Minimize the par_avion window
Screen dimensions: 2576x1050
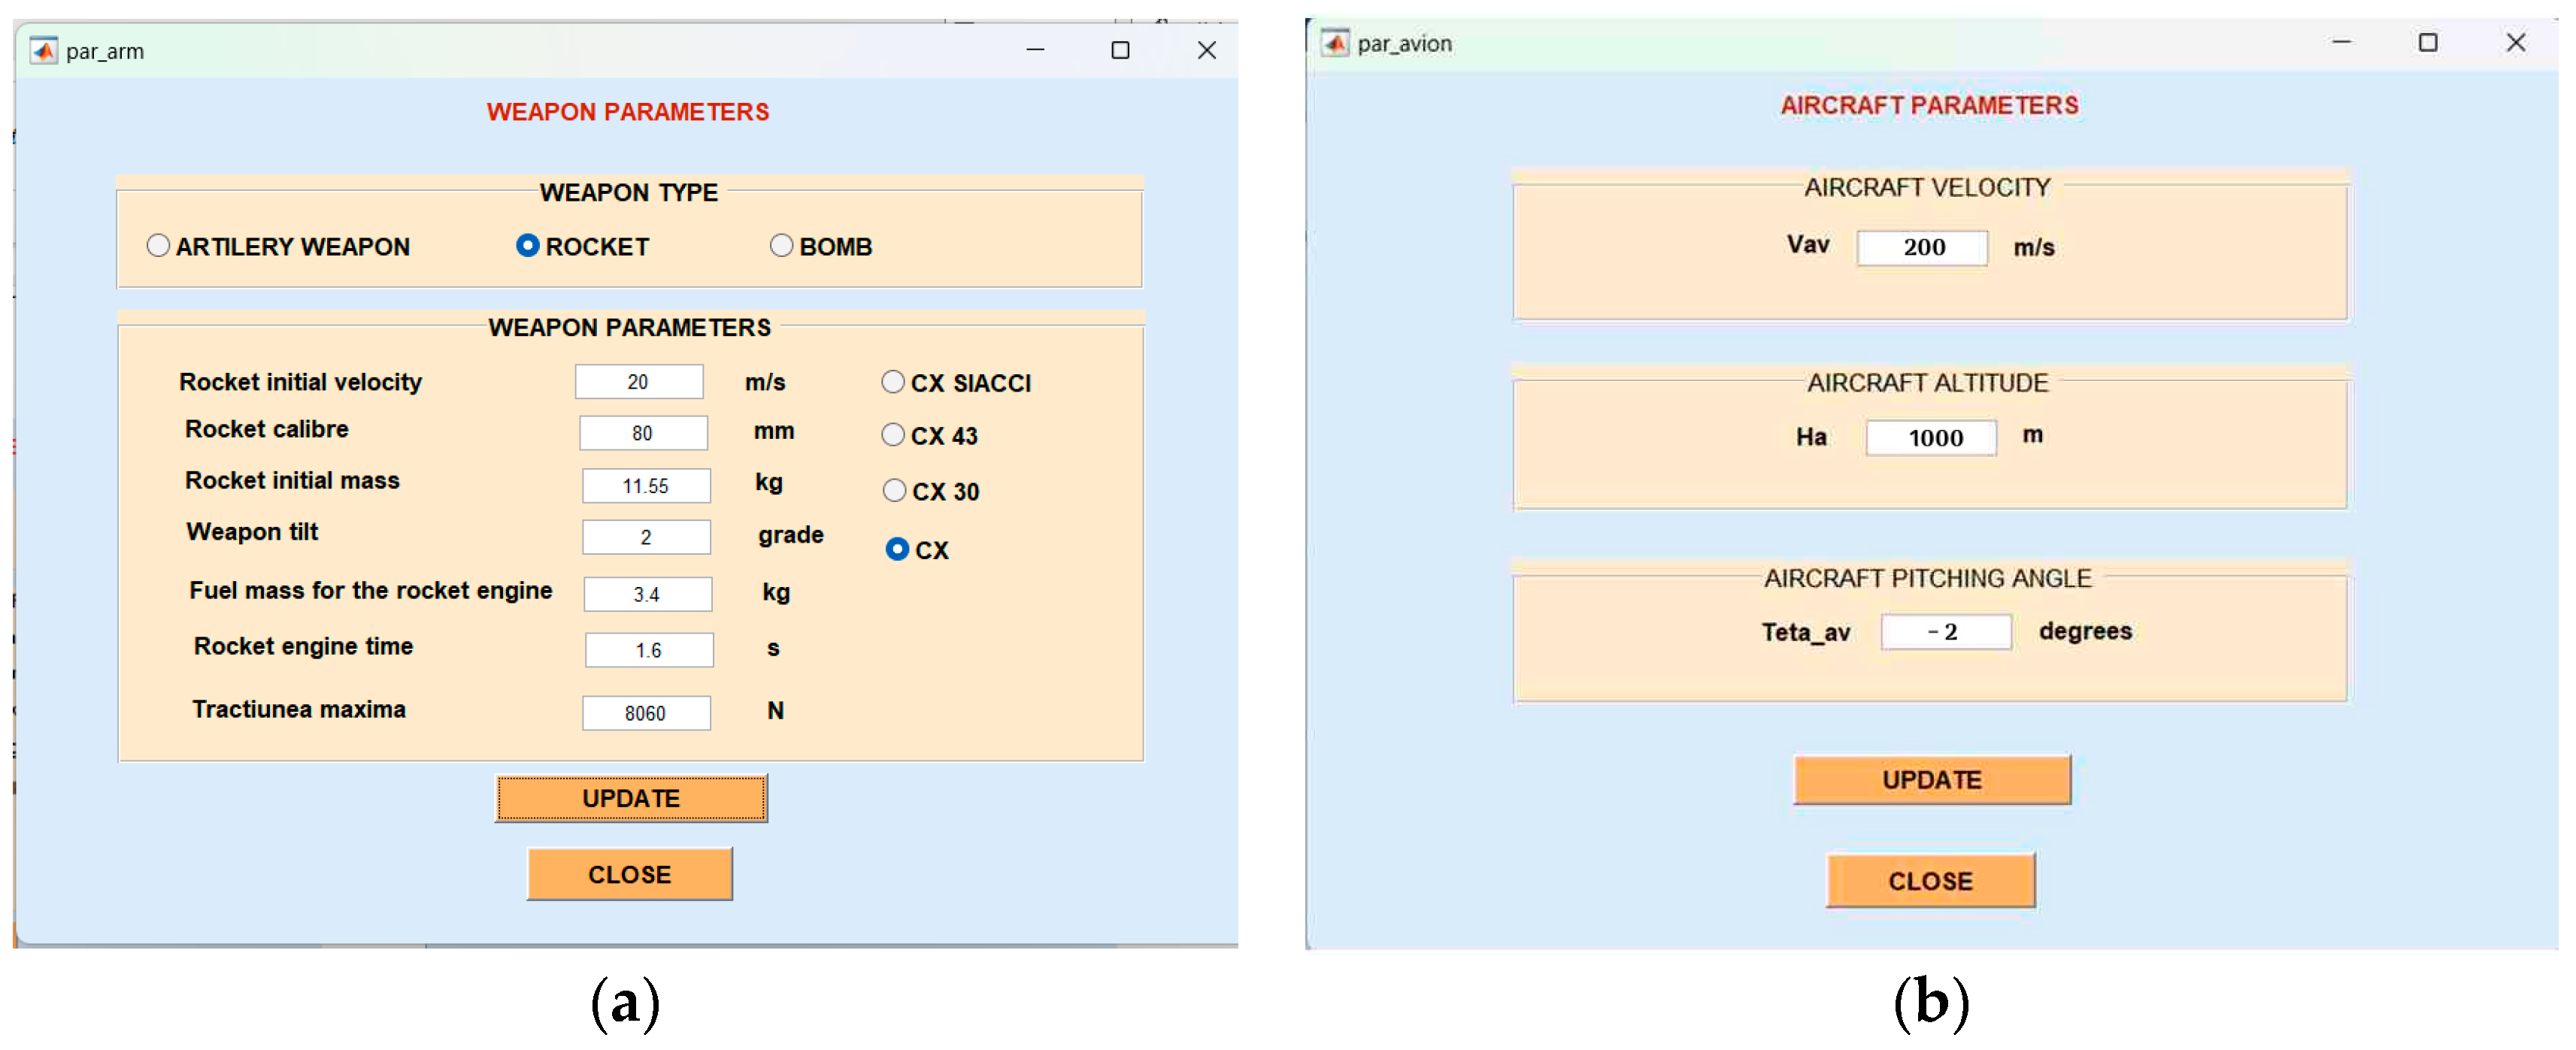[2341, 43]
